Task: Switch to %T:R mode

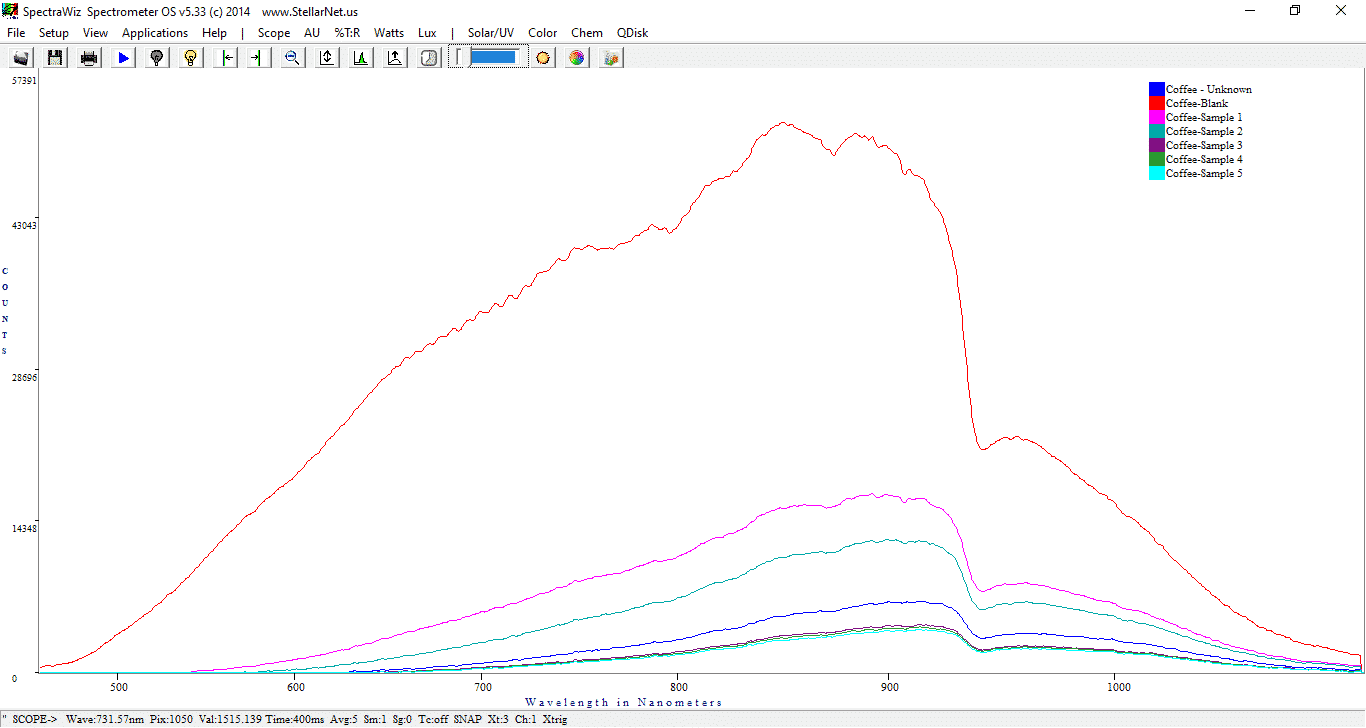Action: pyautogui.click(x=347, y=33)
